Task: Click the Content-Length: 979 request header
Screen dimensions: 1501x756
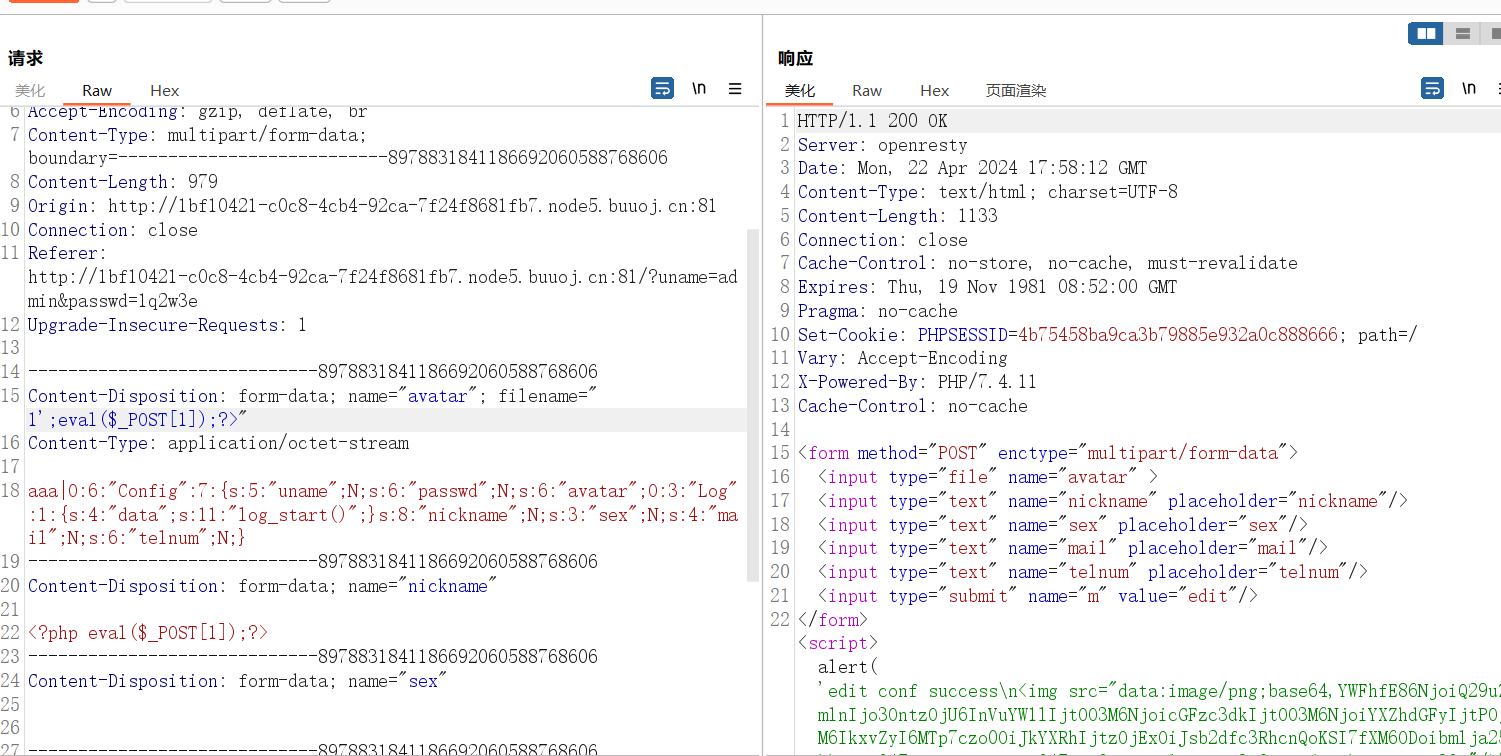Action: 123,182
